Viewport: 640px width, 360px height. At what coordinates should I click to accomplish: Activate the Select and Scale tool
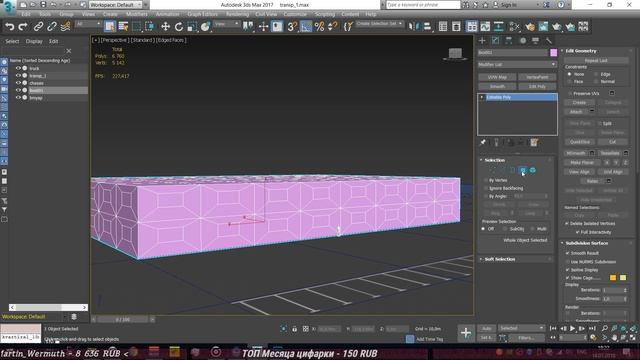tap(192, 27)
